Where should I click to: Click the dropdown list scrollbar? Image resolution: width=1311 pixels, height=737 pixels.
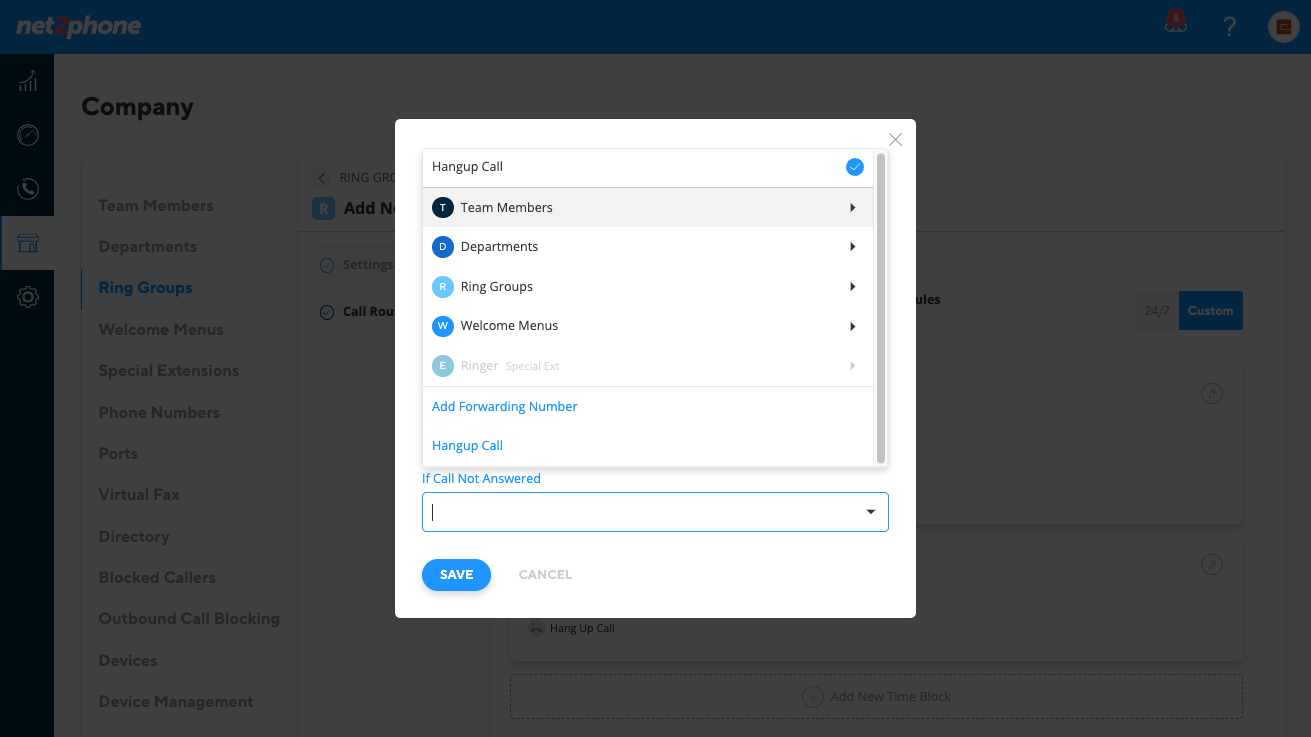[x=881, y=308]
